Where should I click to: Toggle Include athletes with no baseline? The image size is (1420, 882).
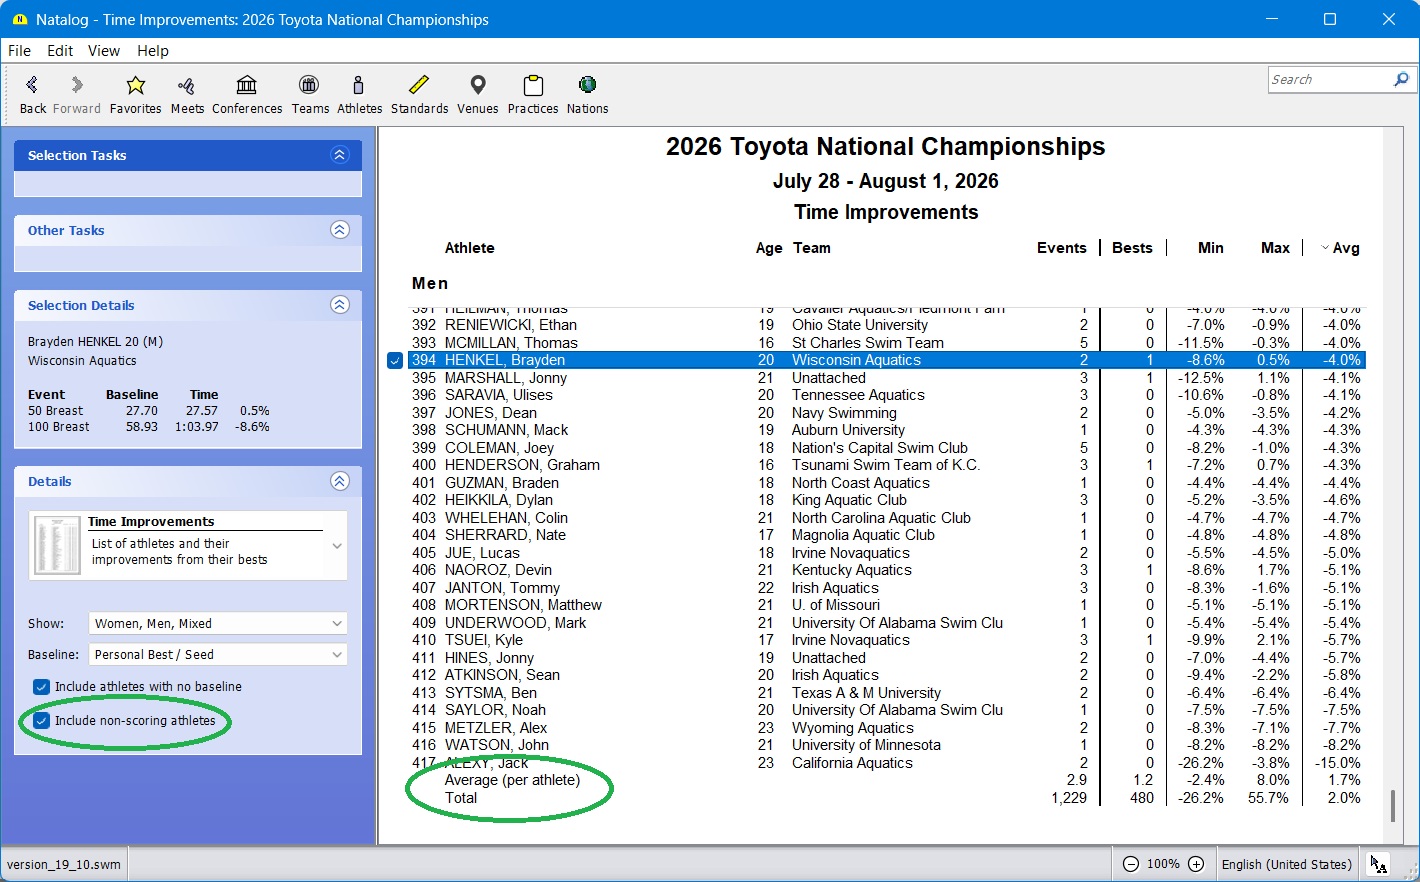41,687
